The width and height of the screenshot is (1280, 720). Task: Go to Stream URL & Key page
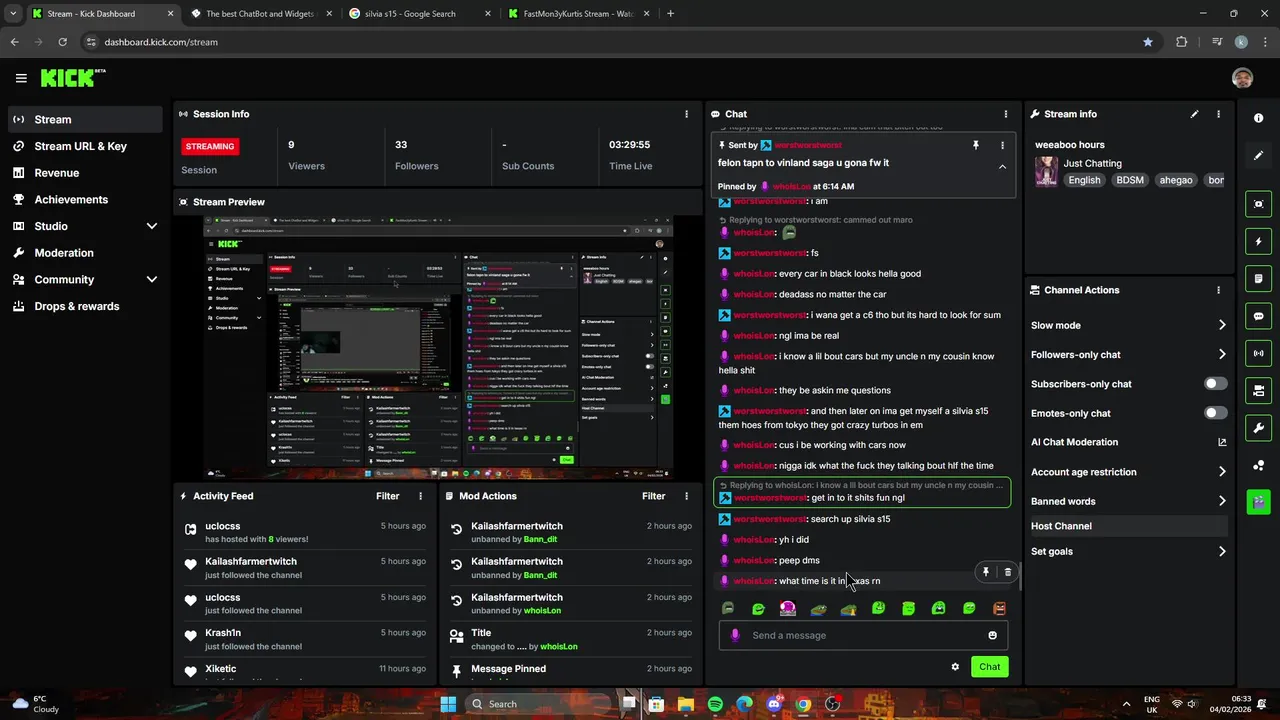click(85, 146)
